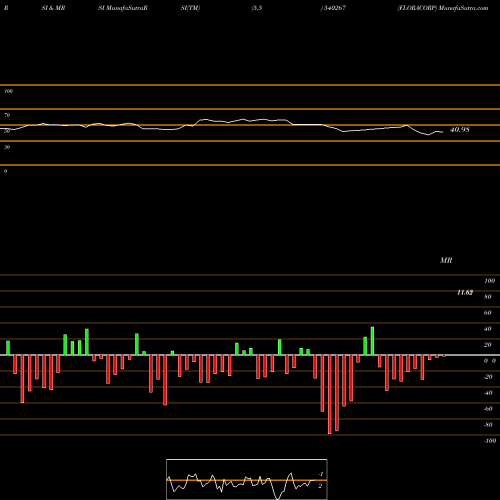Click the 80 label on right MR axis
500x500 pixels.
point(488,297)
